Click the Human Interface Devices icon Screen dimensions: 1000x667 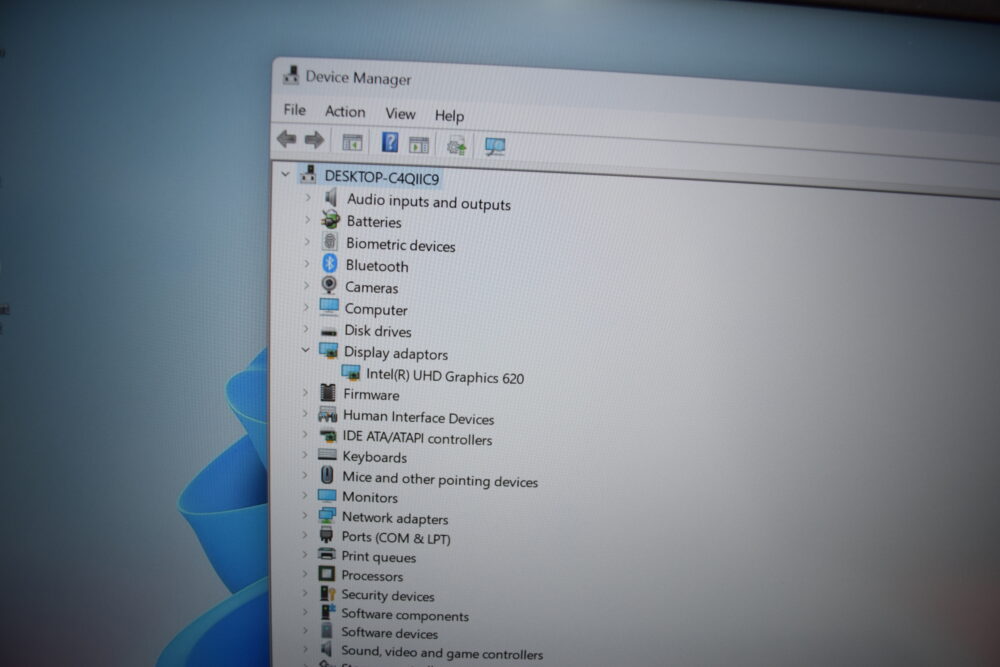pos(327,414)
